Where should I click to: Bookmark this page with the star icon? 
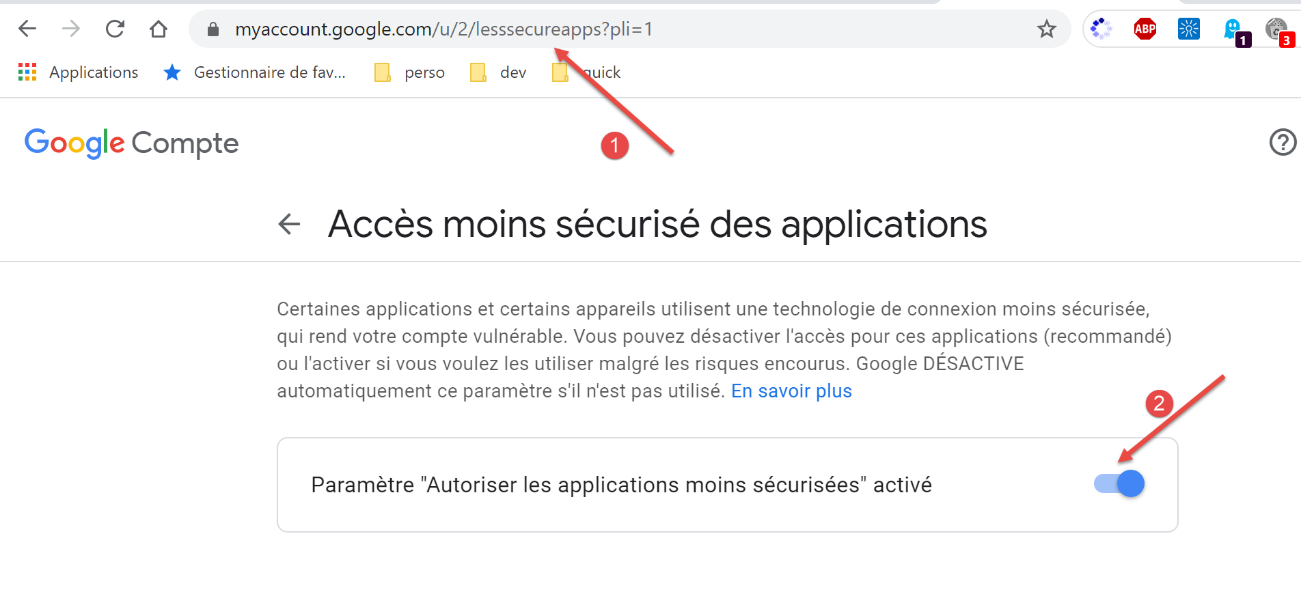pos(1046,29)
